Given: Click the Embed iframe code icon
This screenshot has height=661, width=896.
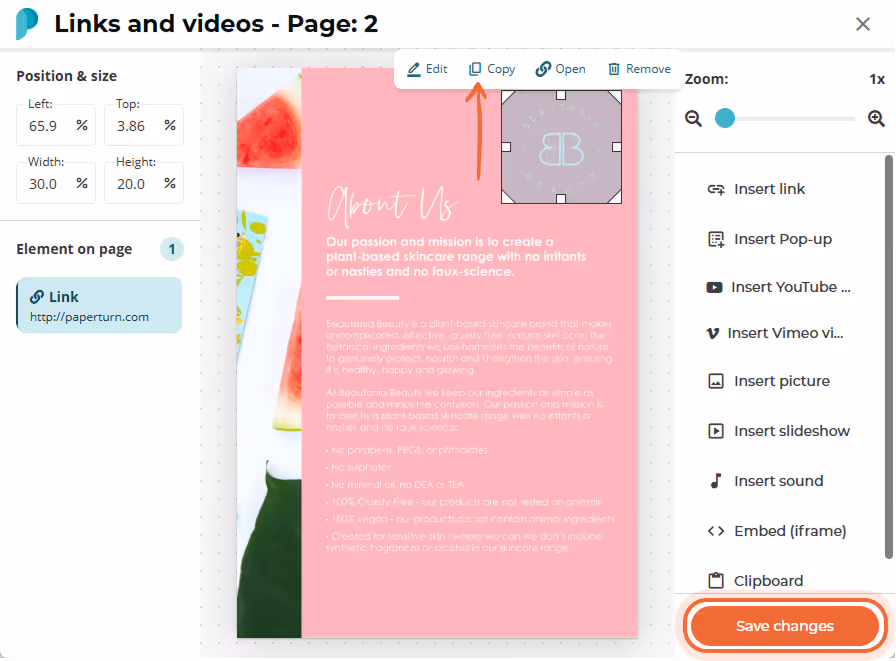Looking at the screenshot, I should click(x=715, y=531).
